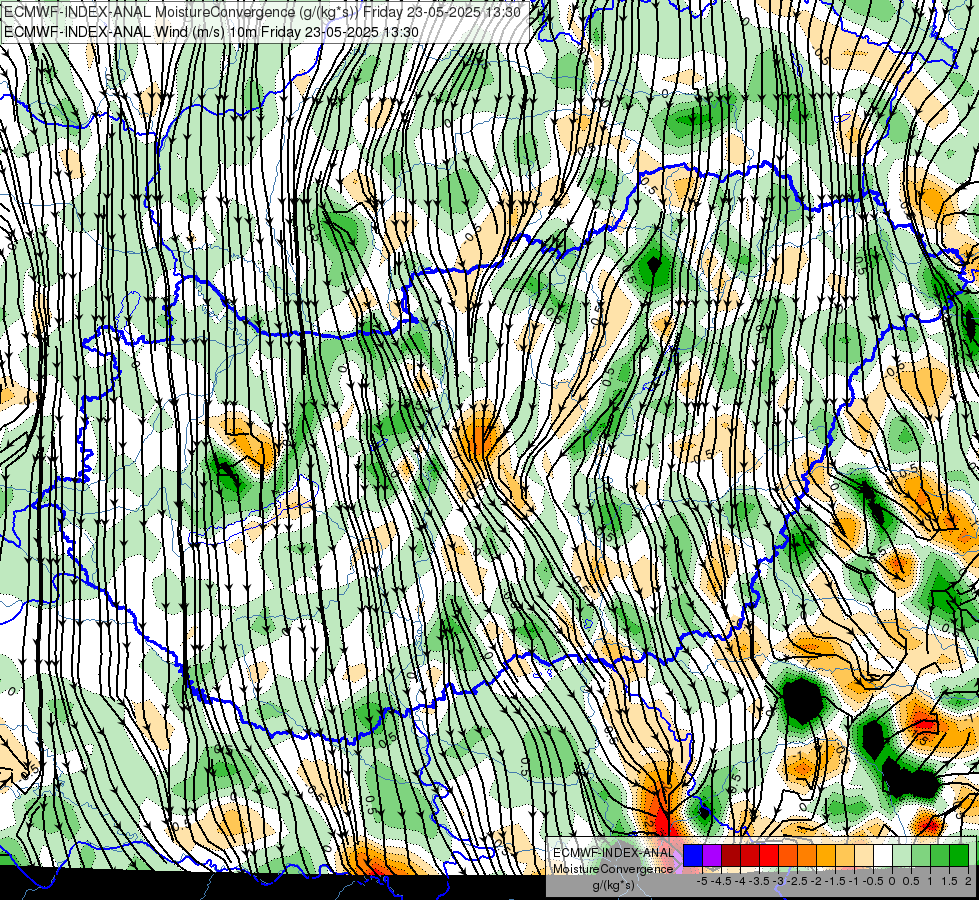Click the purple legend swatch
The width and height of the screenshot is (979, 900).
click(712, 856)
